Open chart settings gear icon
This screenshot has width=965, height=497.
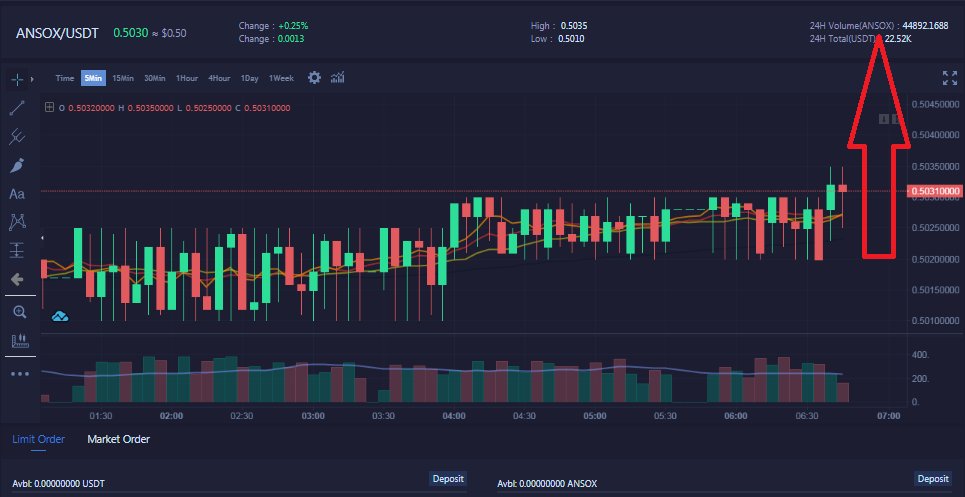click(314, 78)
